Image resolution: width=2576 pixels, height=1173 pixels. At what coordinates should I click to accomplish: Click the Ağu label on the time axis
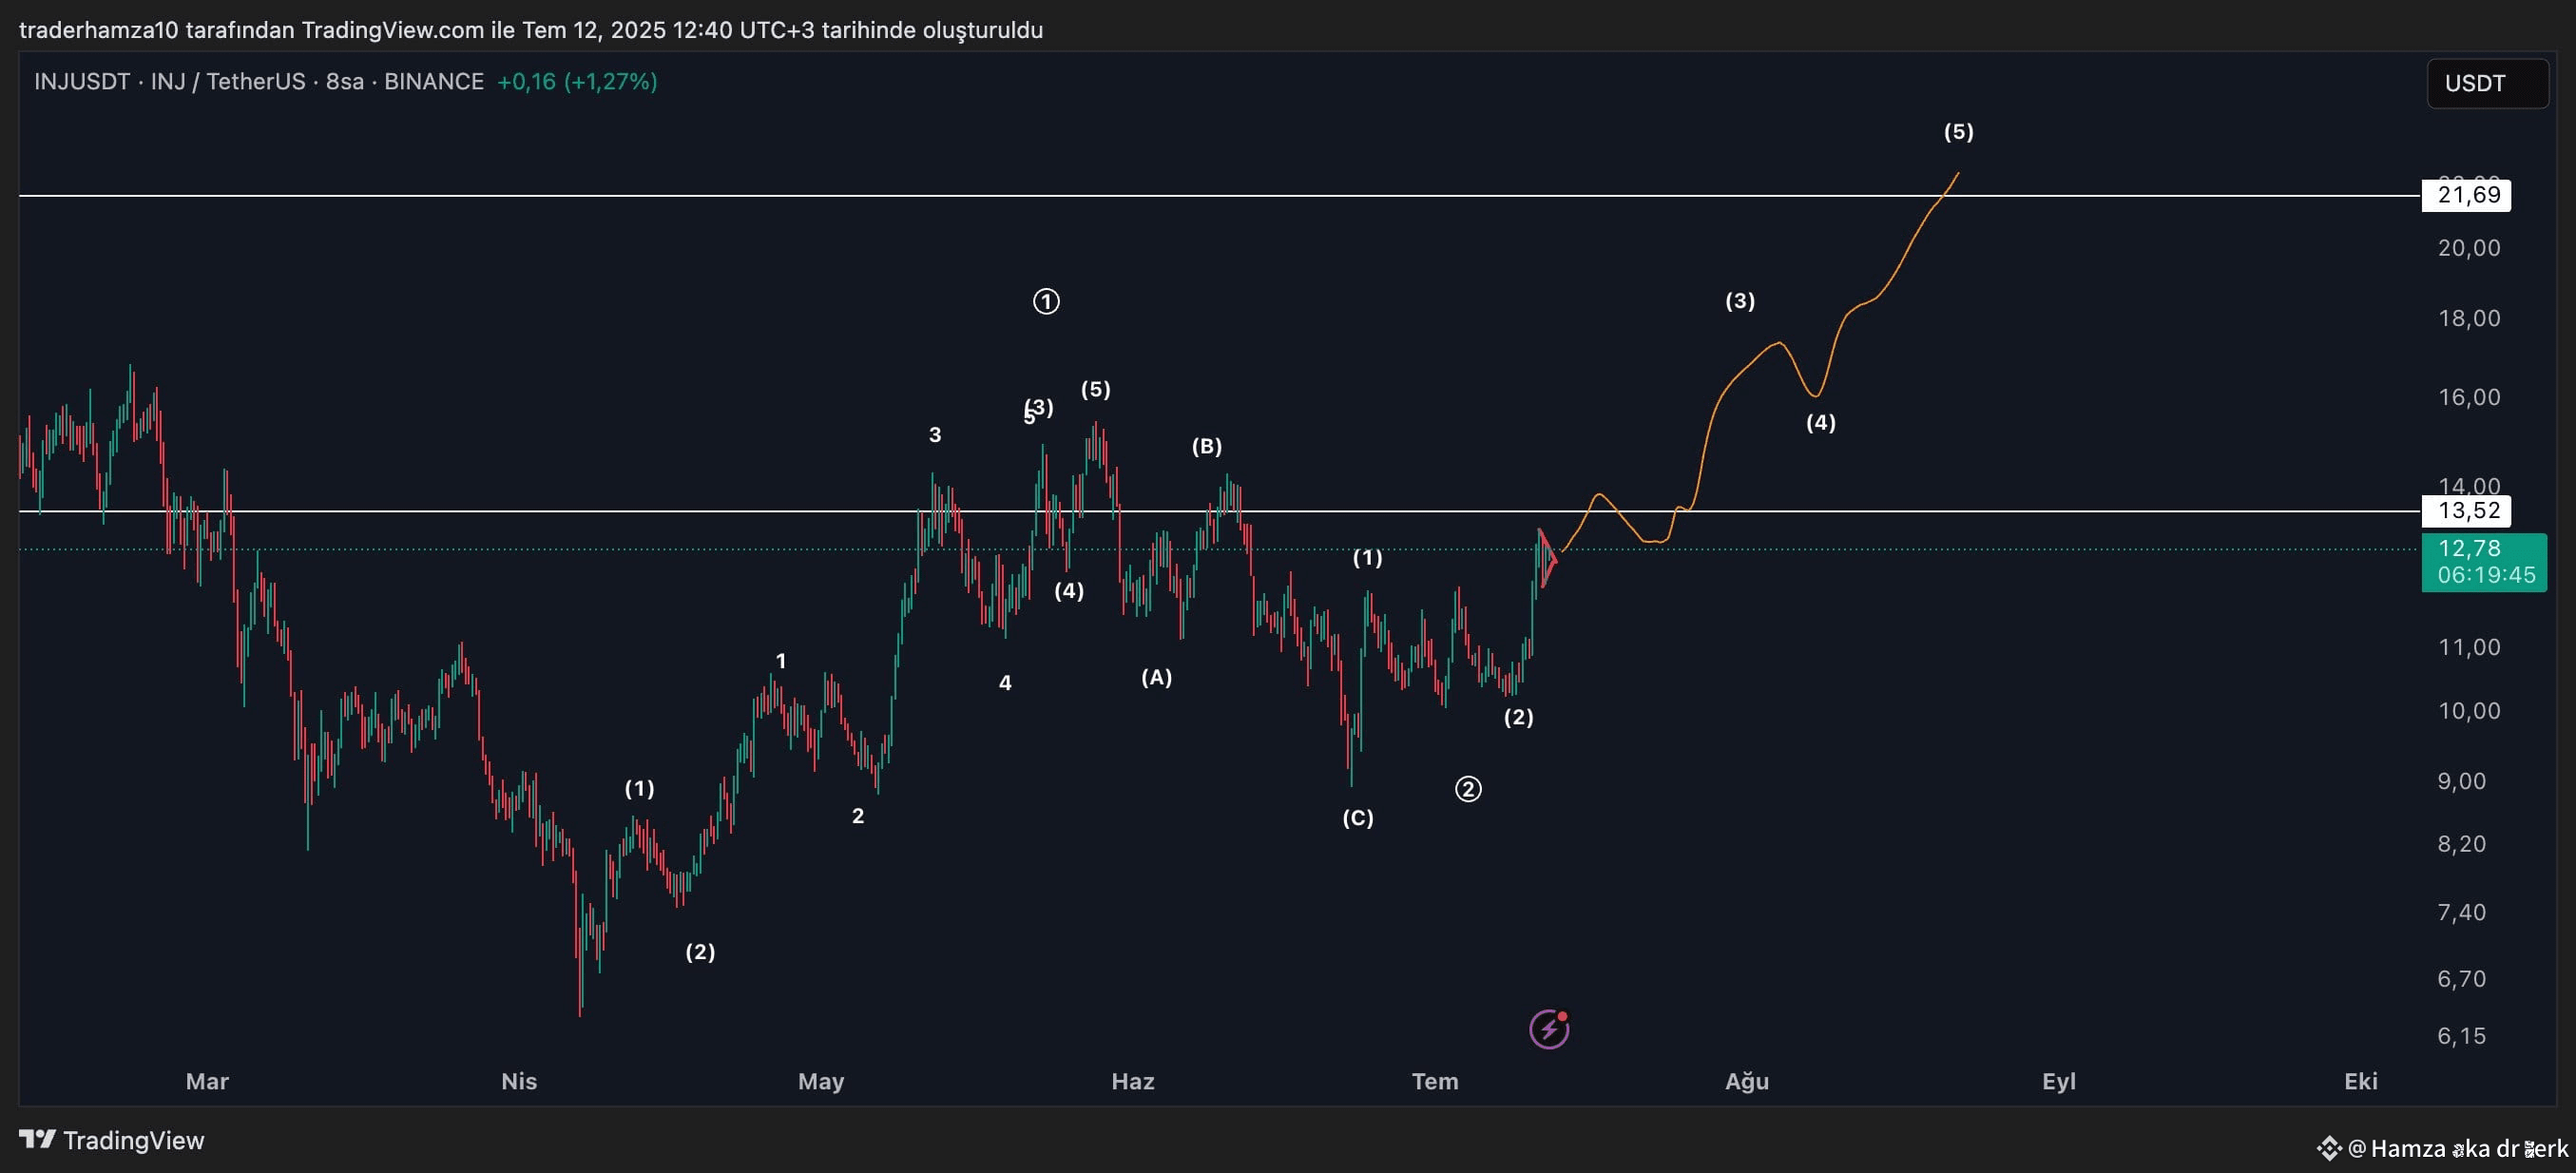point(1747,1081)
